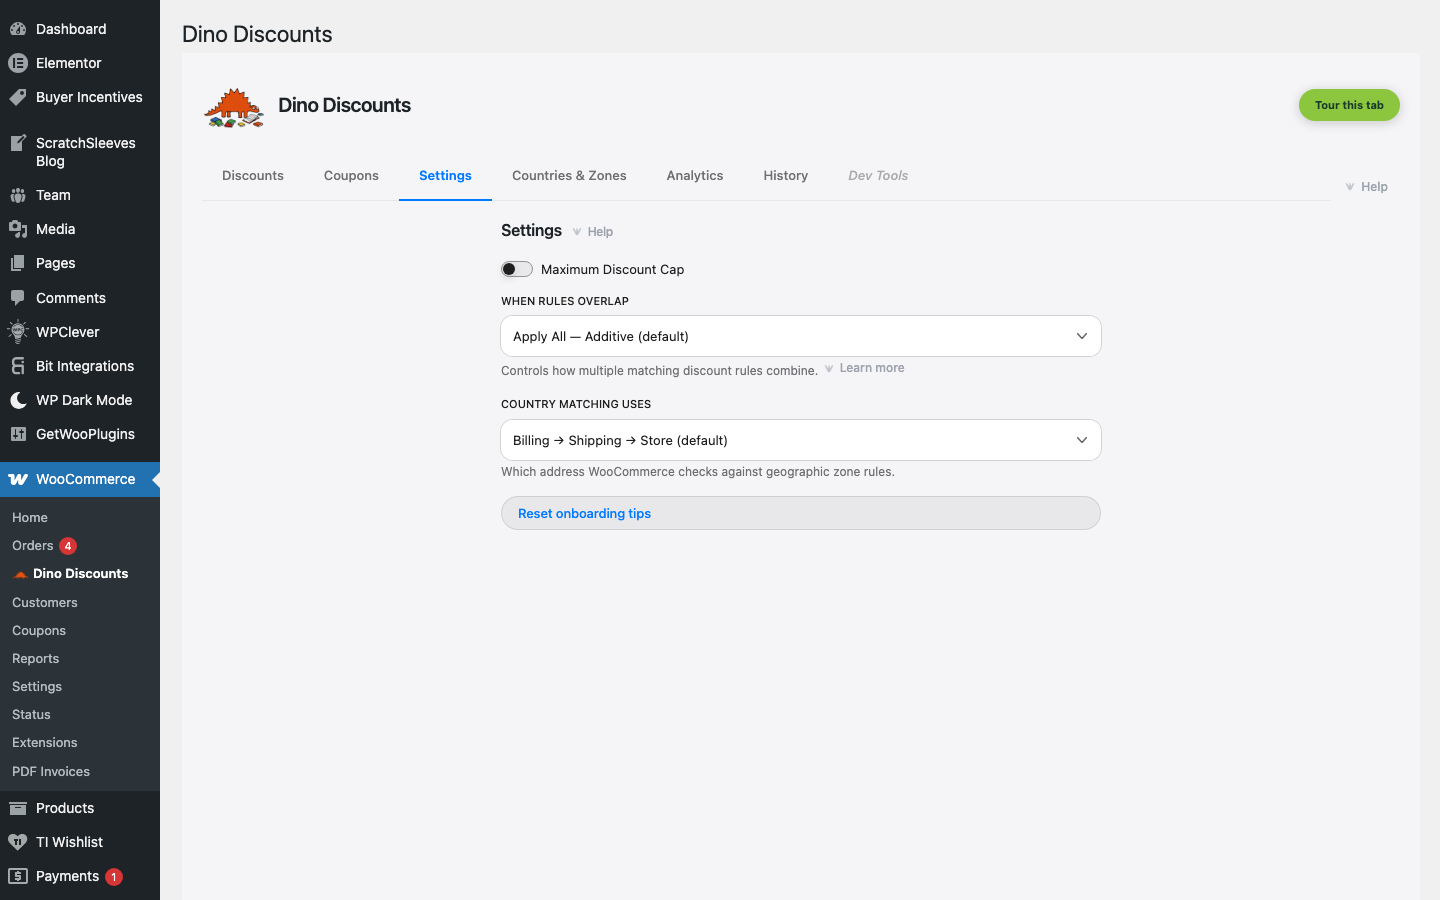Click the Elementor sidebar icon
Image resolution: width=1440 pixels, height=900 pixels.
pyautogui.click(x=18, y=63)
